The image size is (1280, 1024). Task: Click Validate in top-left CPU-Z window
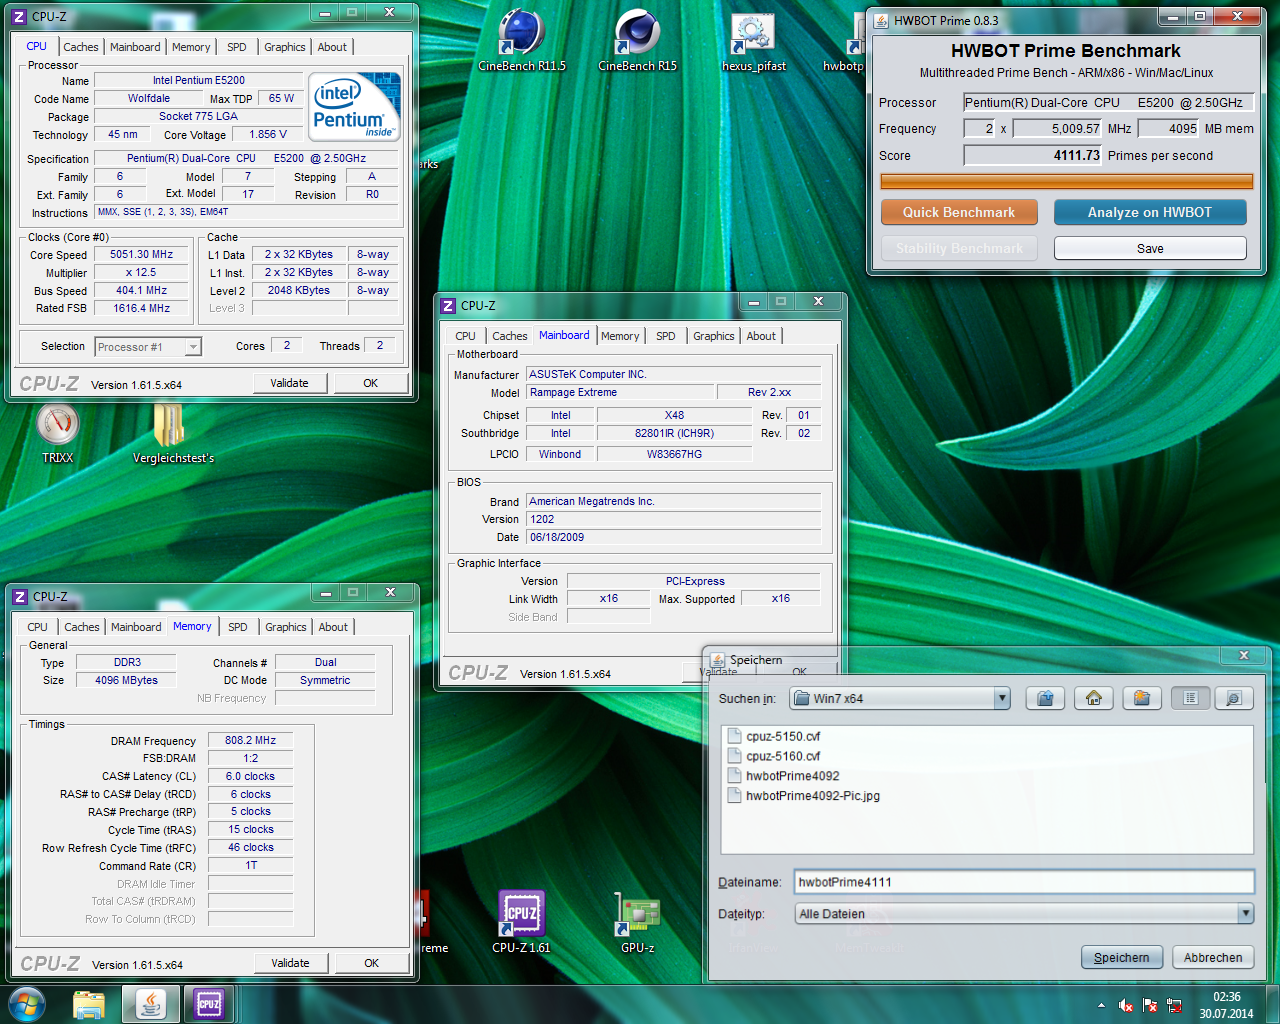[x=289, y=383]
